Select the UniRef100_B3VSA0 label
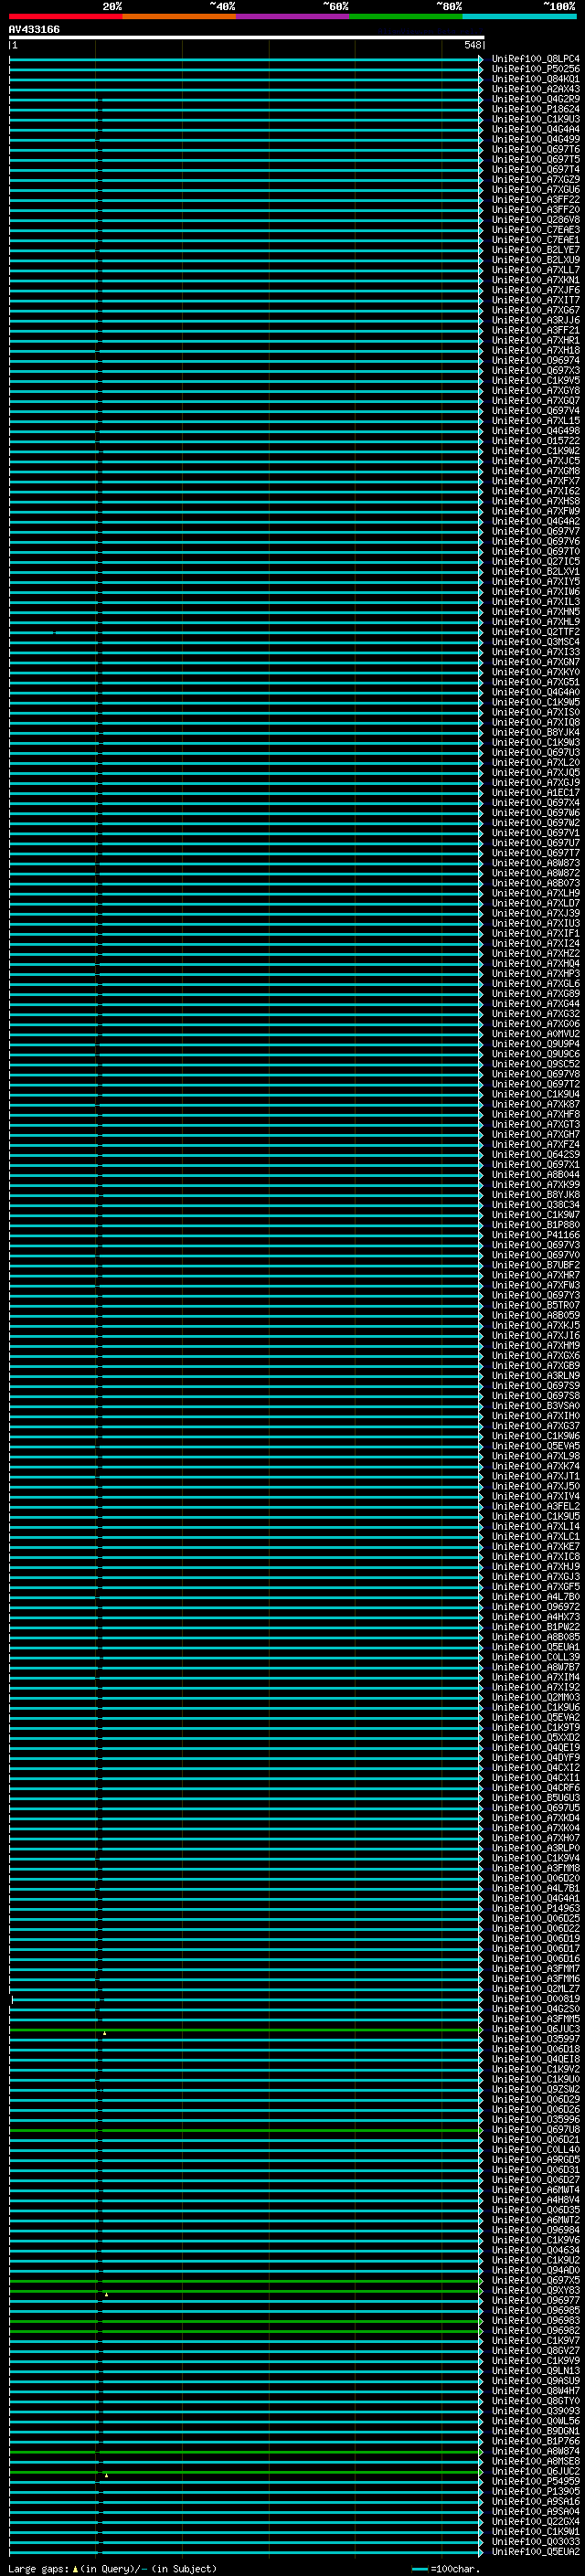Screen dimensions: 585x2576 click(x=535, y=1406)
